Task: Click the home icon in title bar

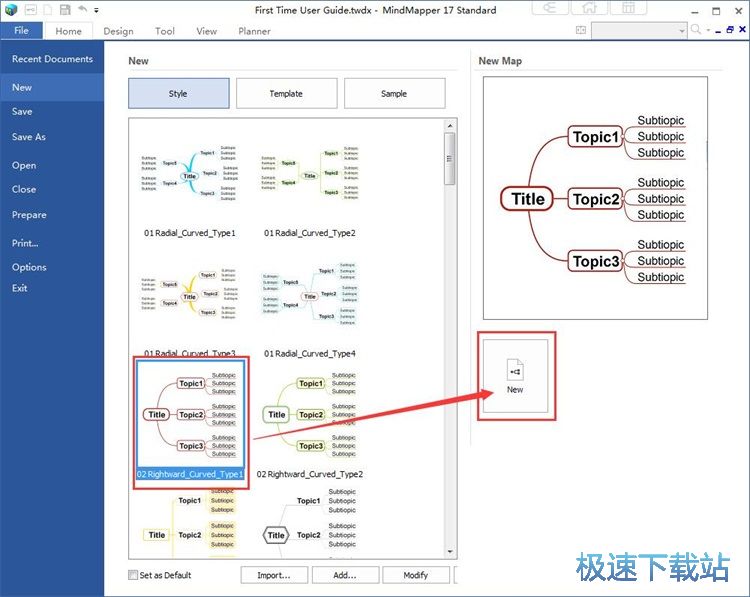Action: (589, 7)
